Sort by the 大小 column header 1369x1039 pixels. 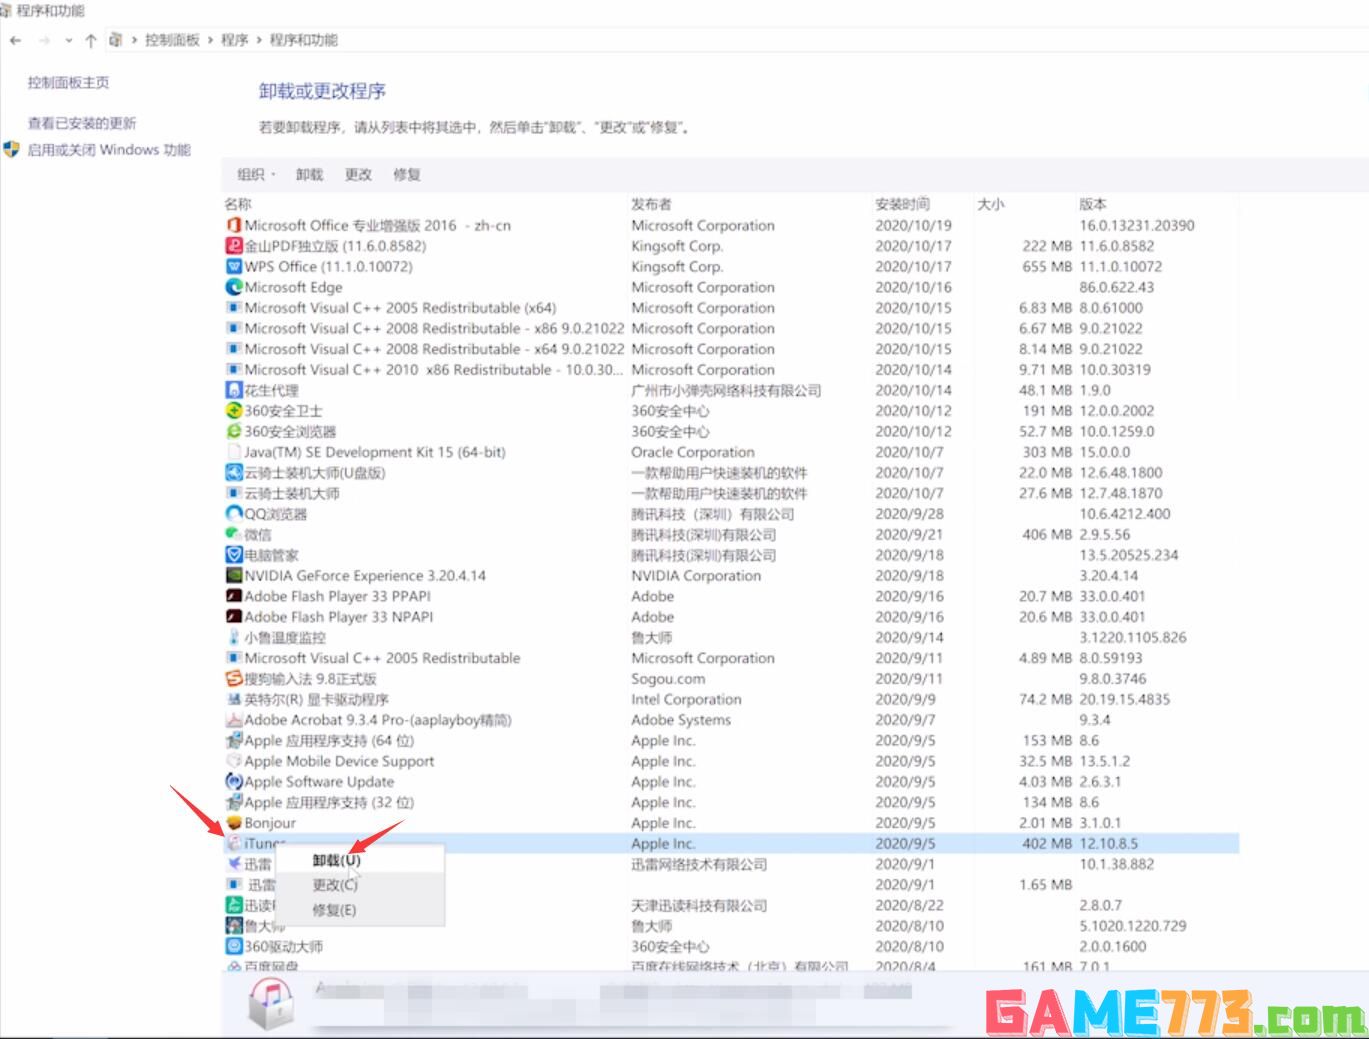(991, 204)
